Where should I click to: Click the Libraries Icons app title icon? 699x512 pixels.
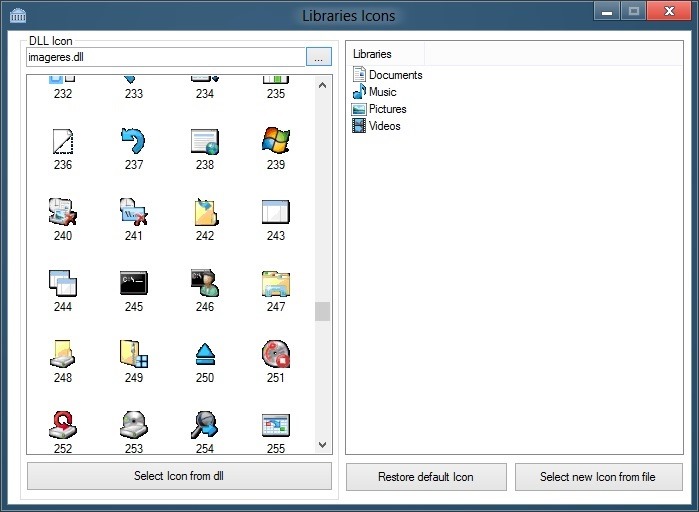pyautogui.click(x=18, y=16)
